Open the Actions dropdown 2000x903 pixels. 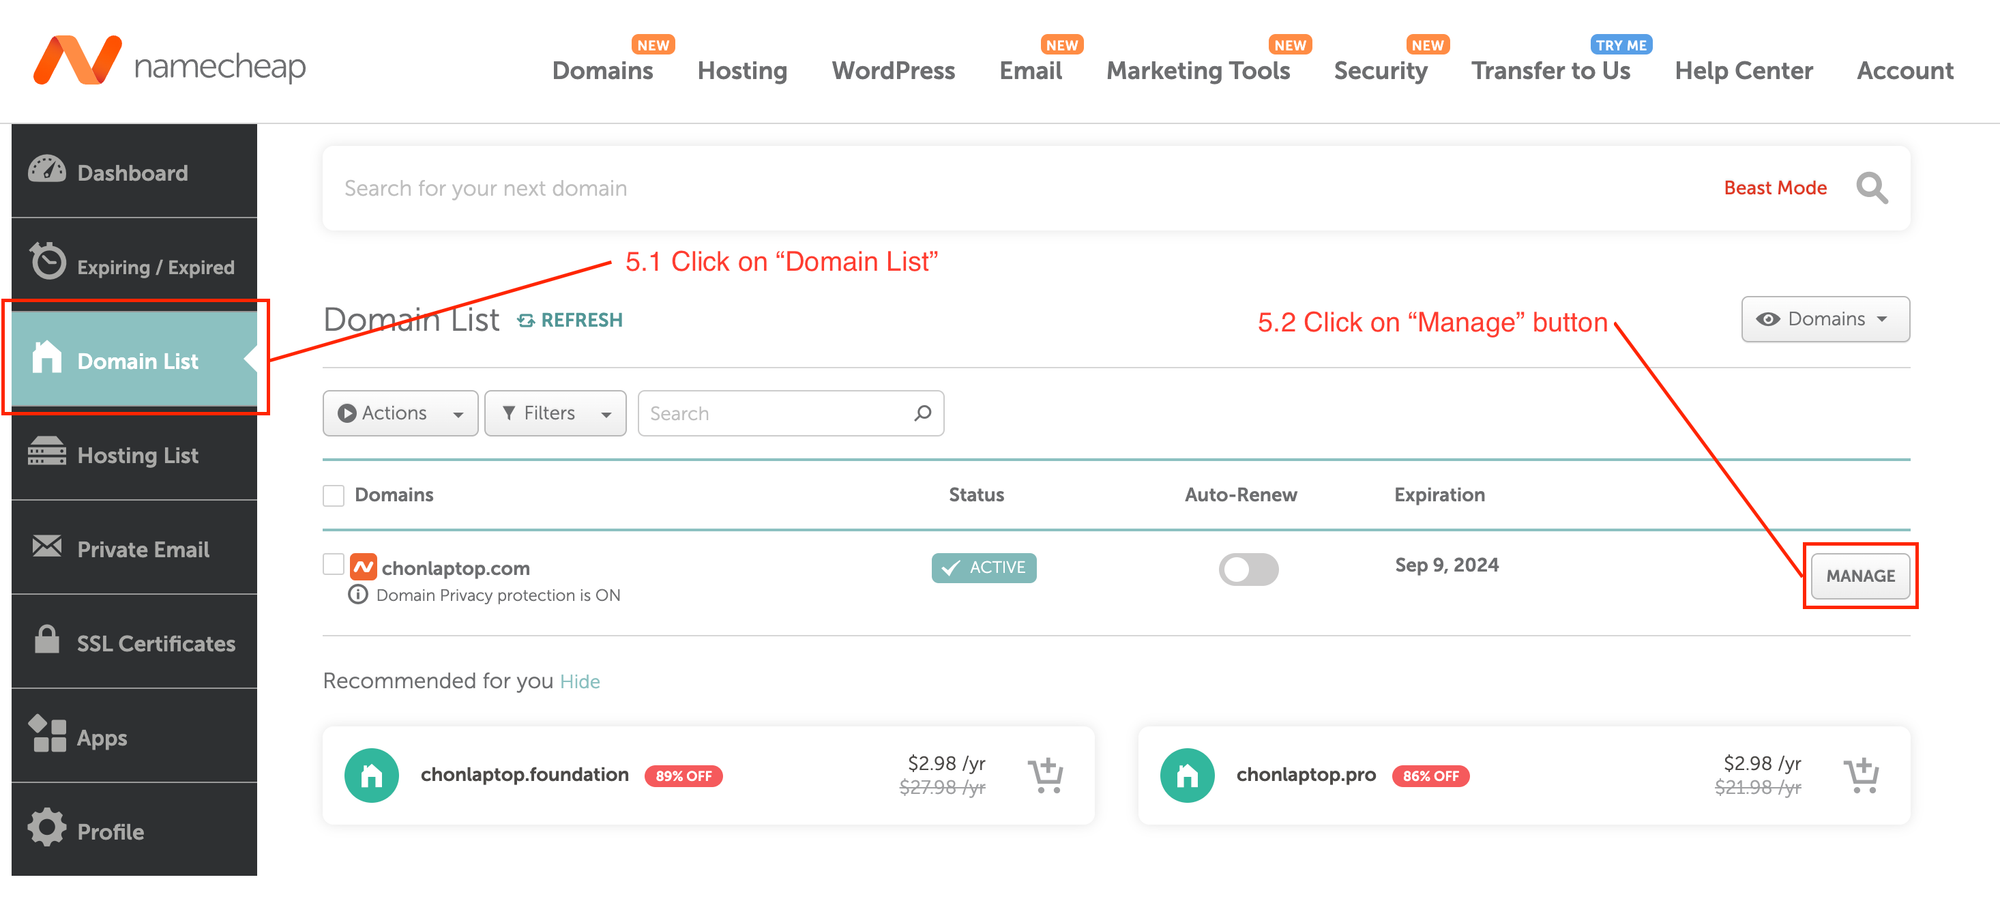(x=400, y=413)
